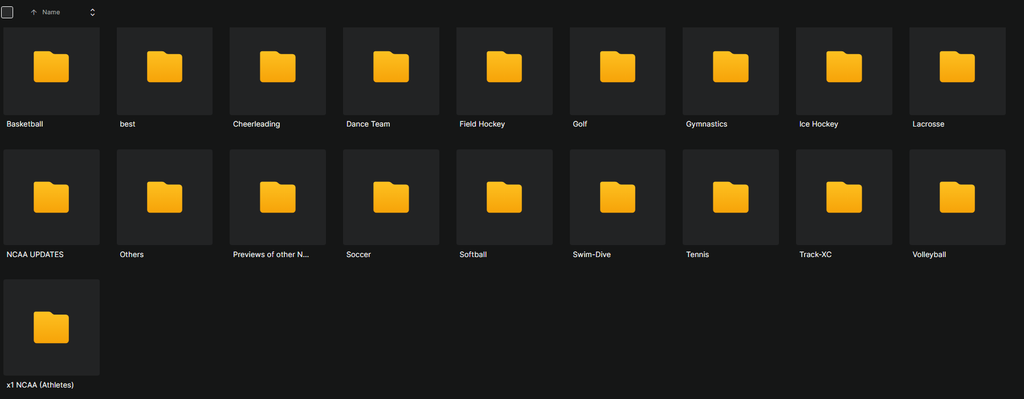The width and height of the screenshot is (1024, 399).
Task: Click the Lacrosse folder name
Action: 928,124
